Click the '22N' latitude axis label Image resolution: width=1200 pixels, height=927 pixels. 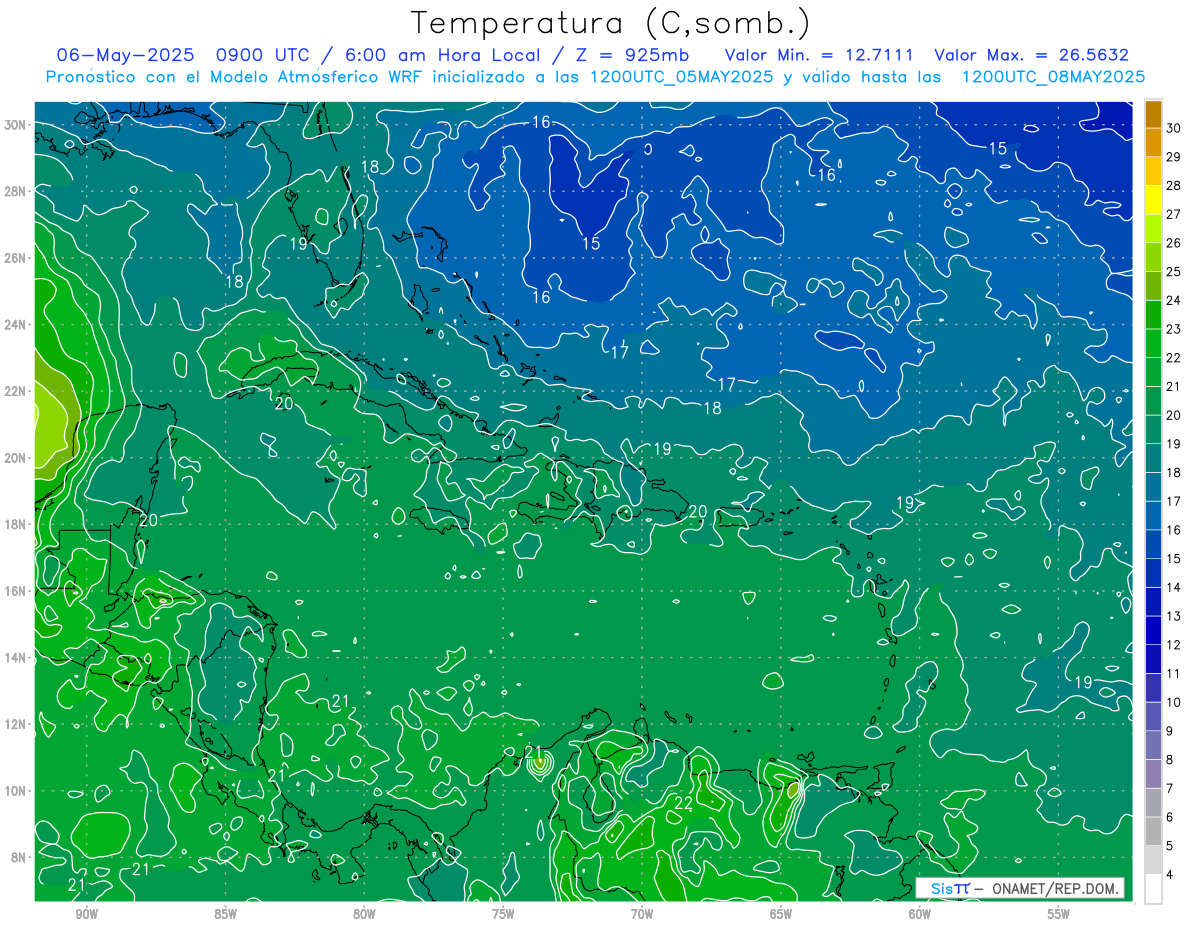[16, 391]
